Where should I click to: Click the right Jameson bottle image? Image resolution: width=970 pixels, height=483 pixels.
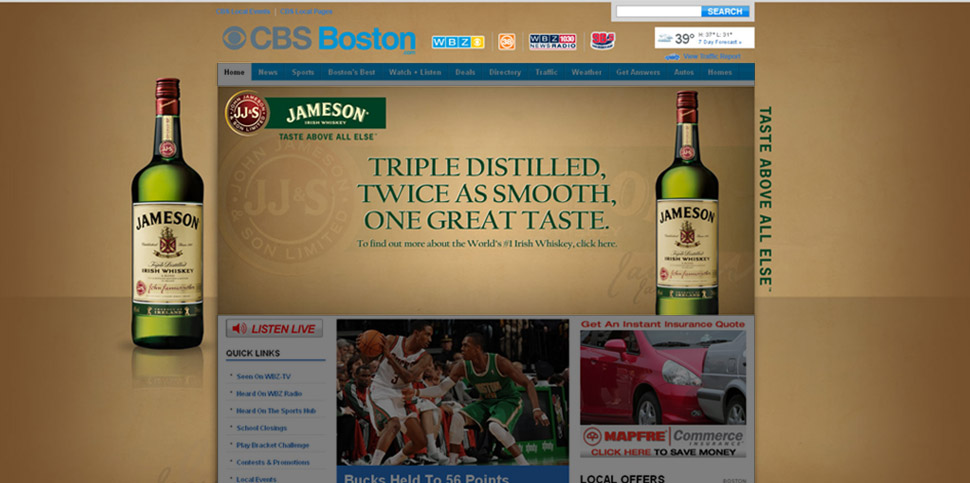[x=687, y=203]
